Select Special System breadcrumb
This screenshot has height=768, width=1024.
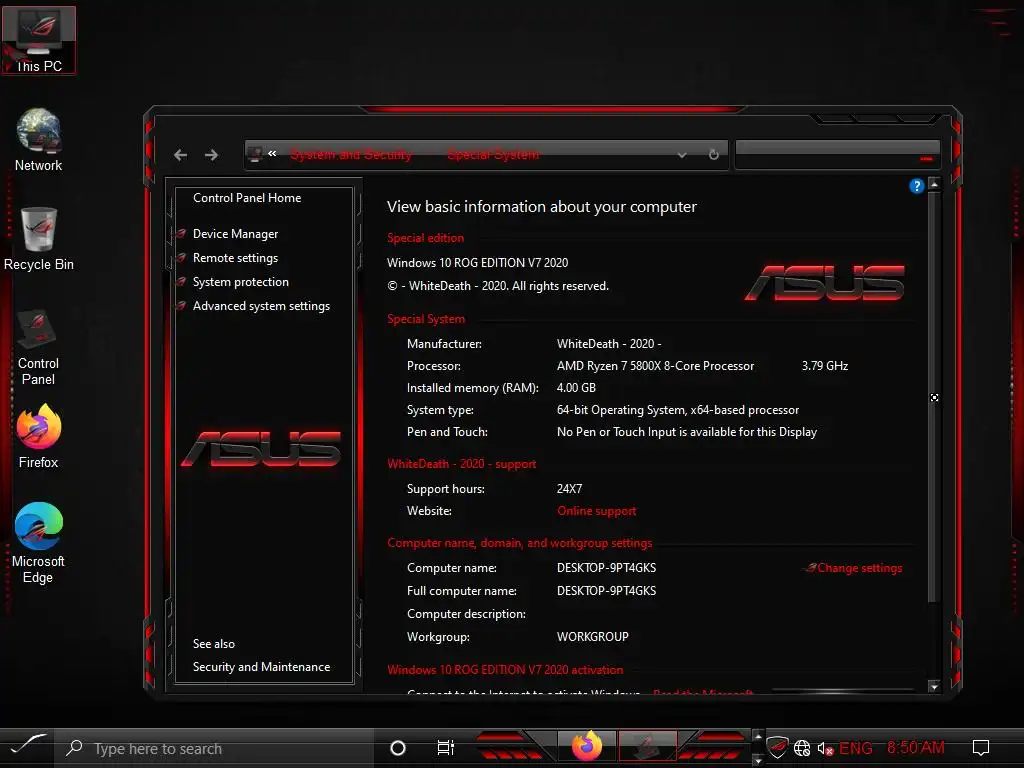(494, 155)
